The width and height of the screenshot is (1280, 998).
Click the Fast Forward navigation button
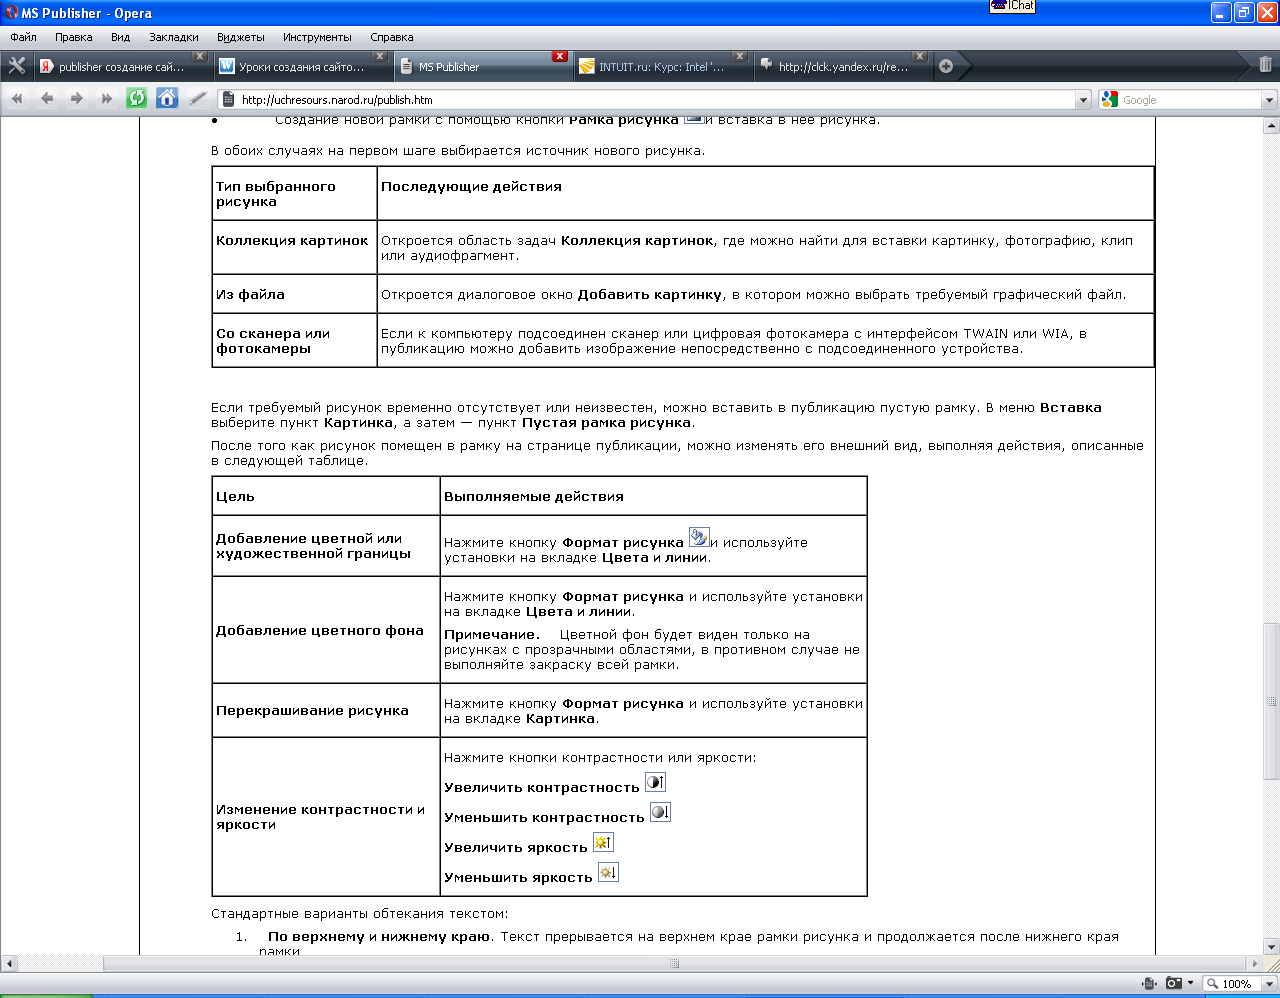(x=107, y=99)
